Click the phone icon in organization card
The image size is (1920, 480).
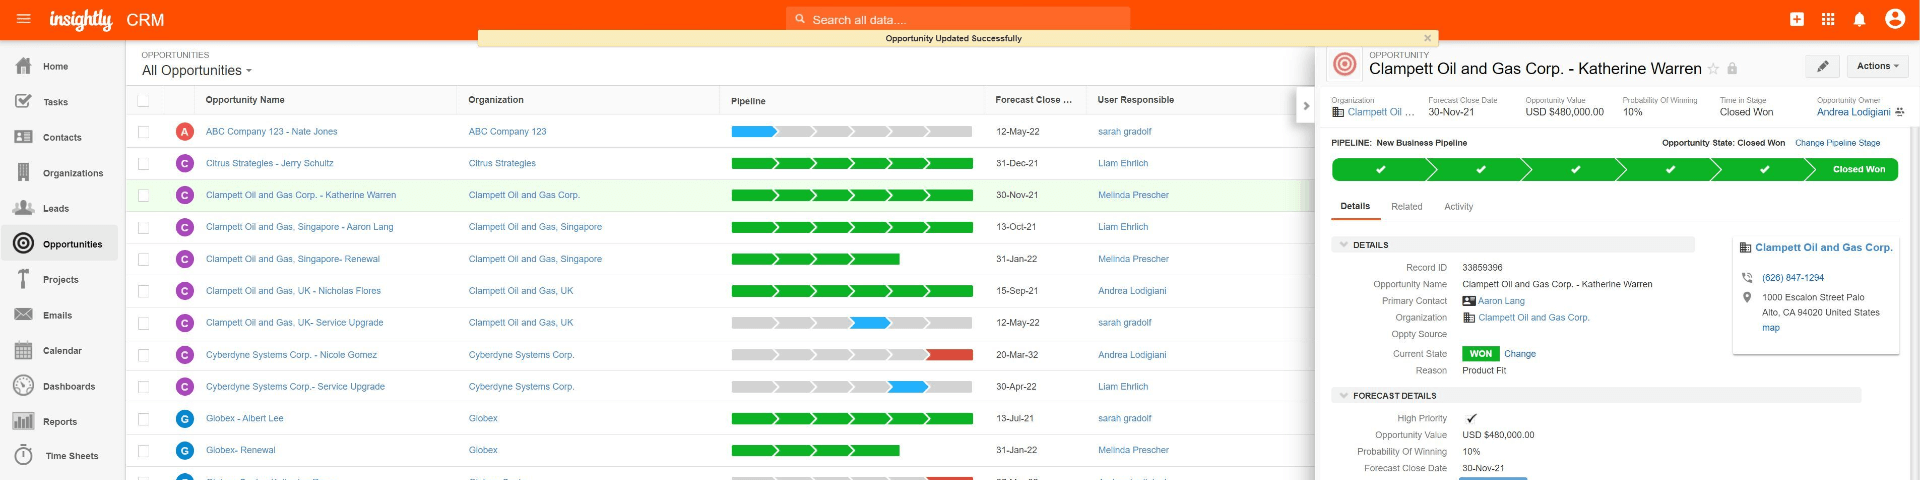click(1747, 278)
